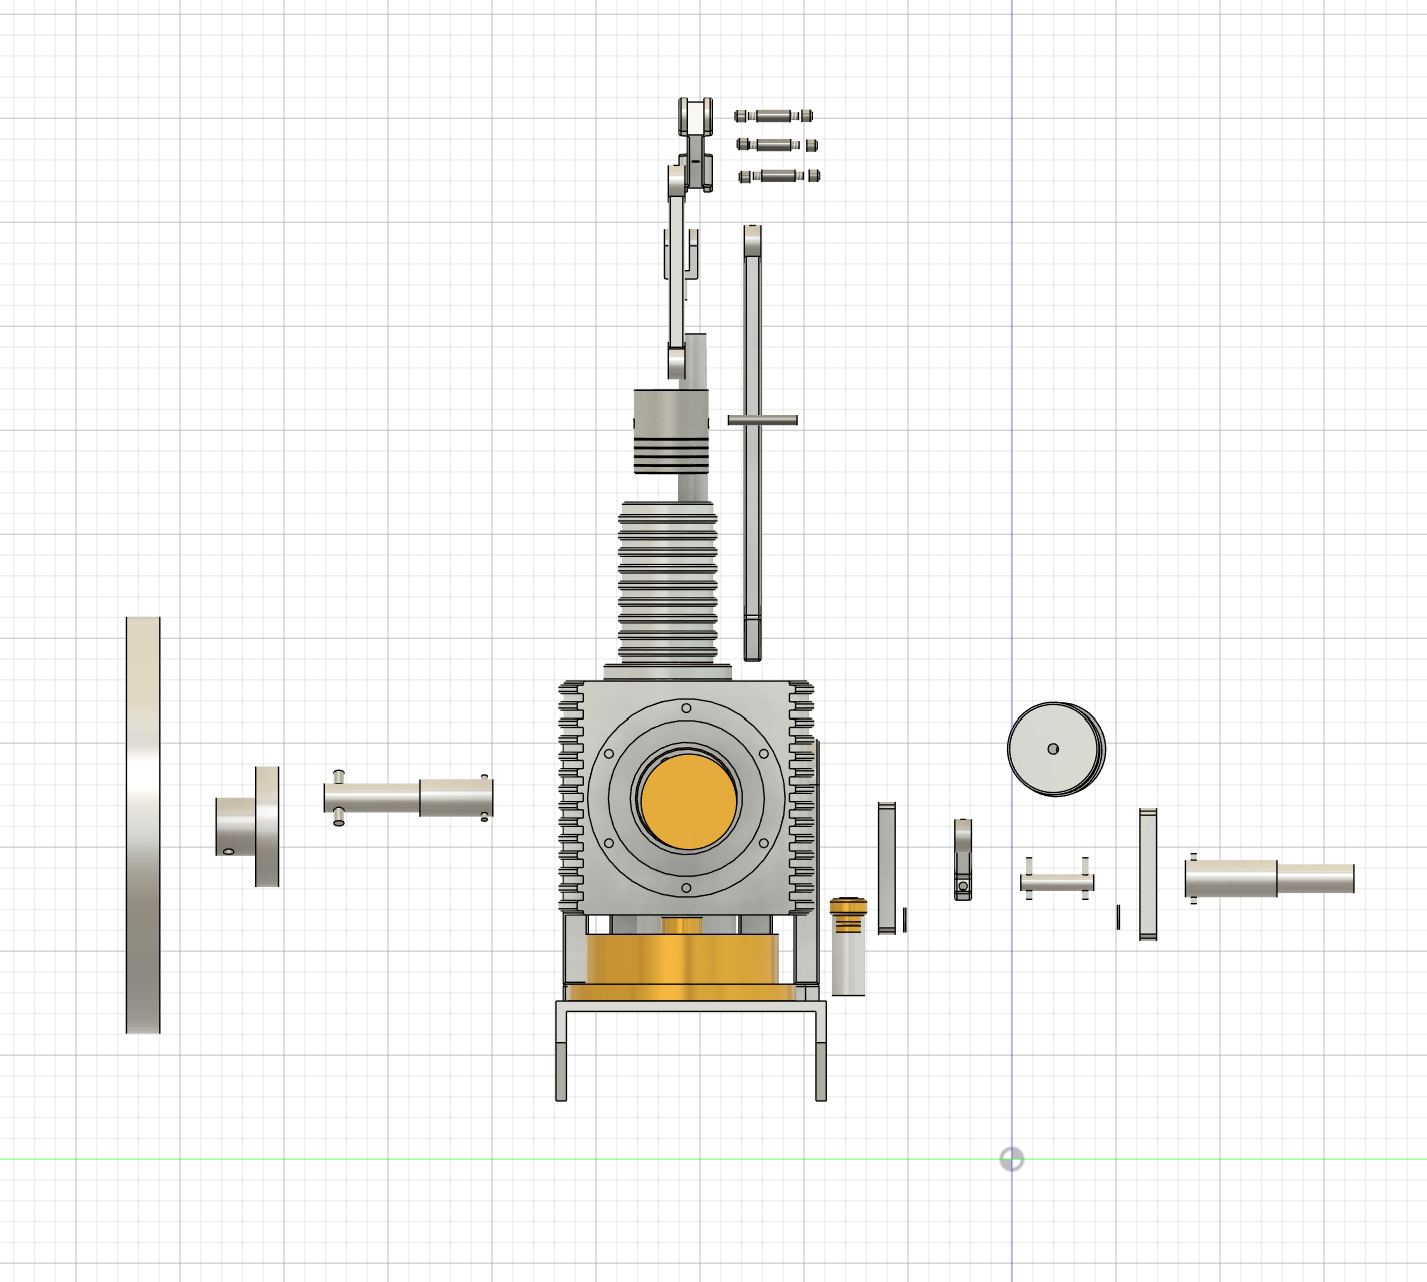Pick the lowest of three small pins
Viewport: 1427px width, 1282px height.
(x=780, y=177)
